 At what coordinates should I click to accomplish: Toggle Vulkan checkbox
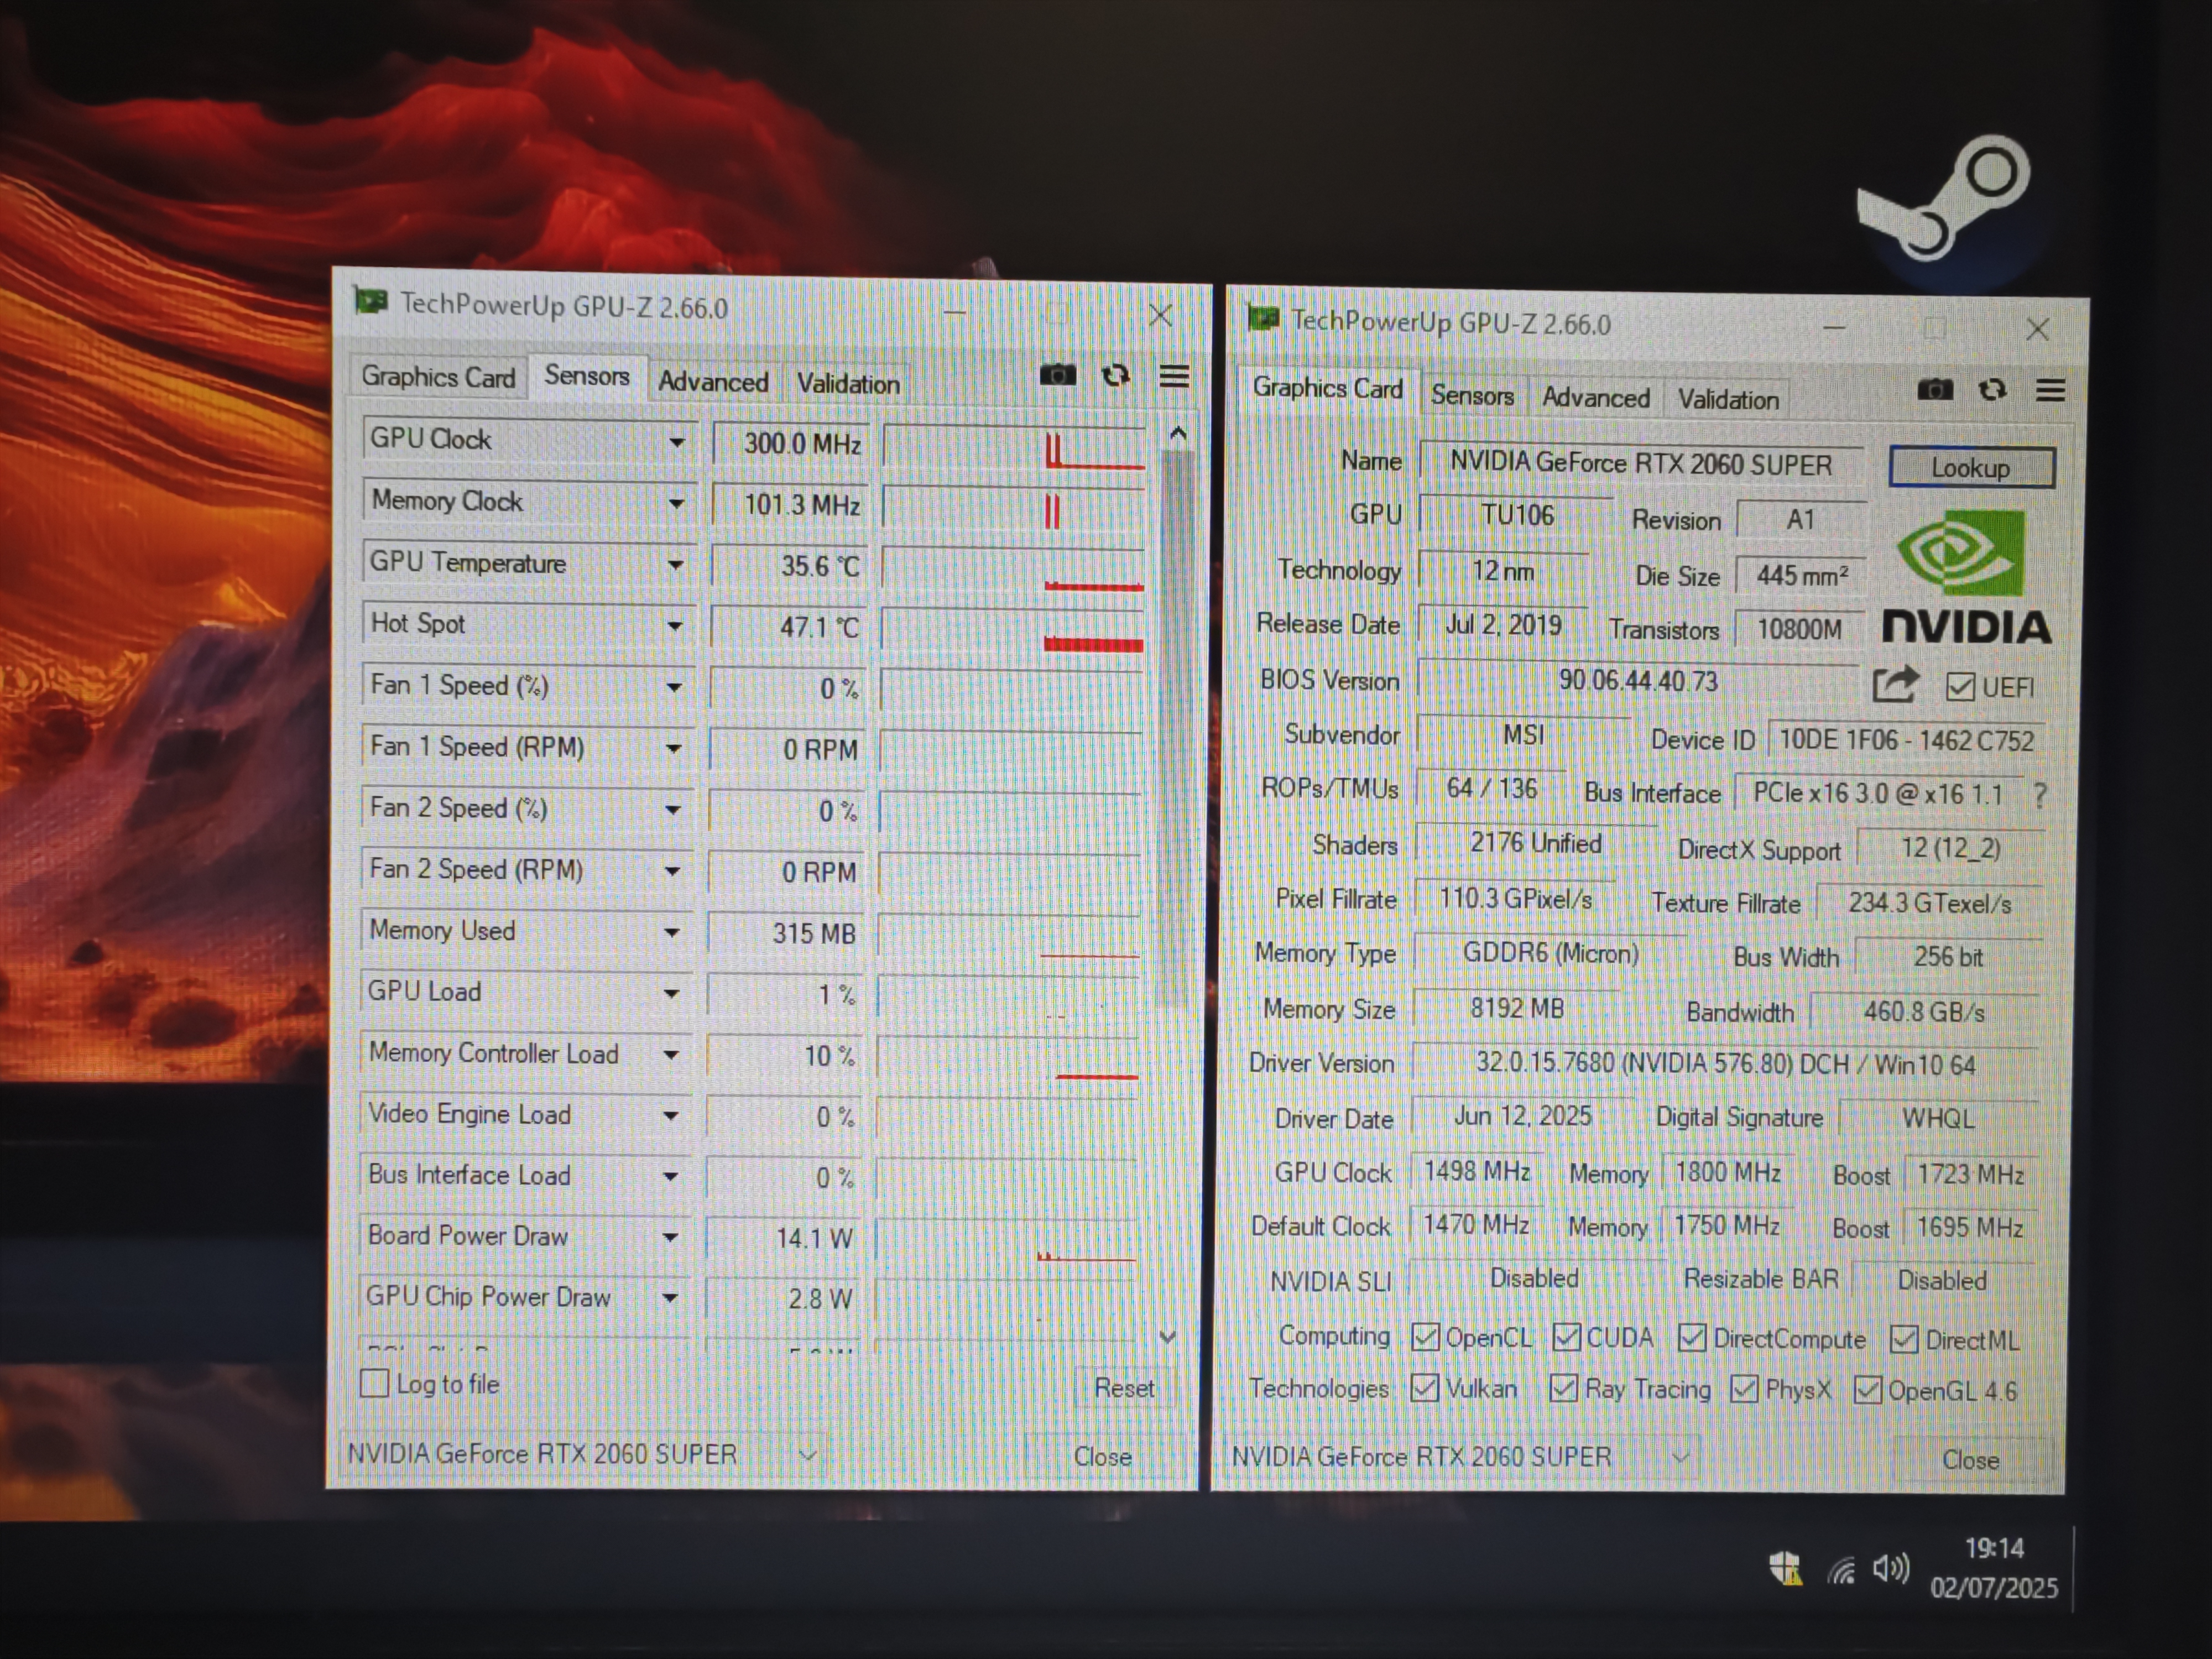coord(1424,1388)
